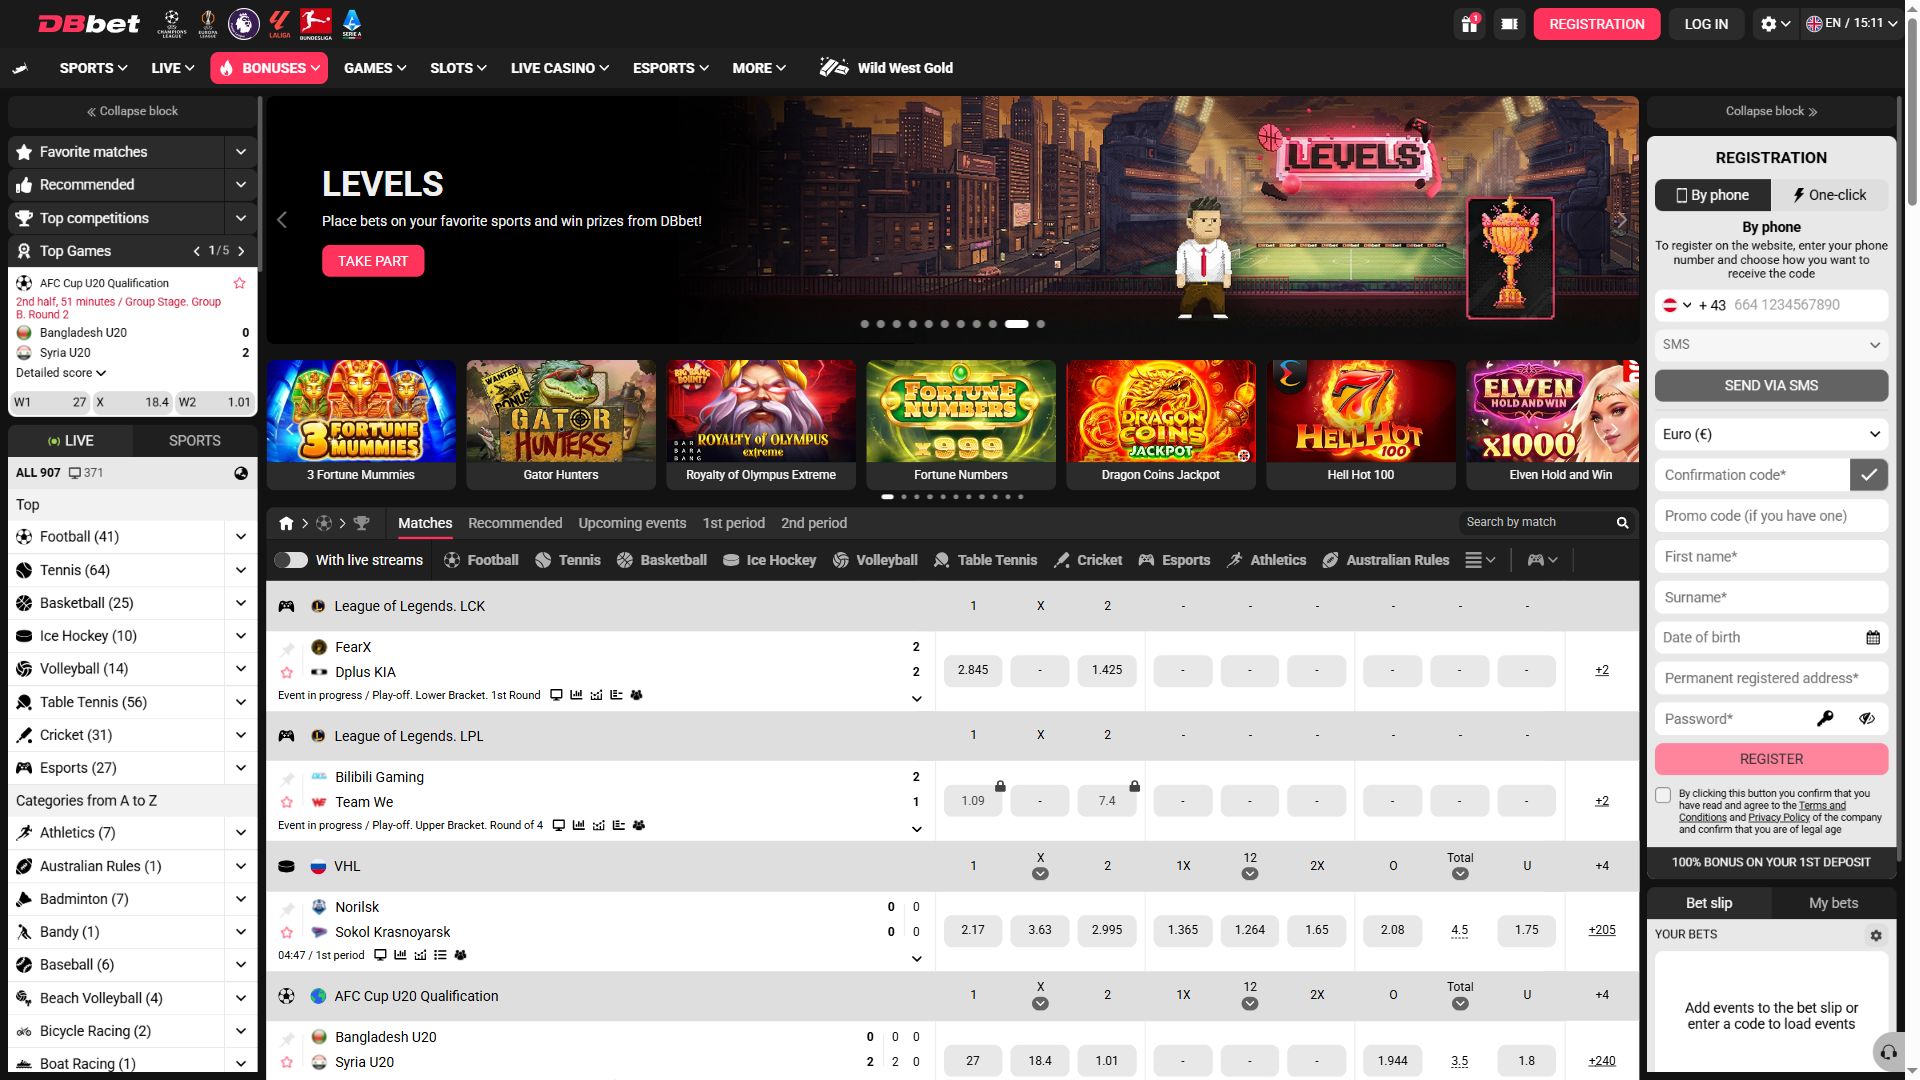Open the gift box bonus icon
Viewport: 1920px width, 1080px height.
1469,24
